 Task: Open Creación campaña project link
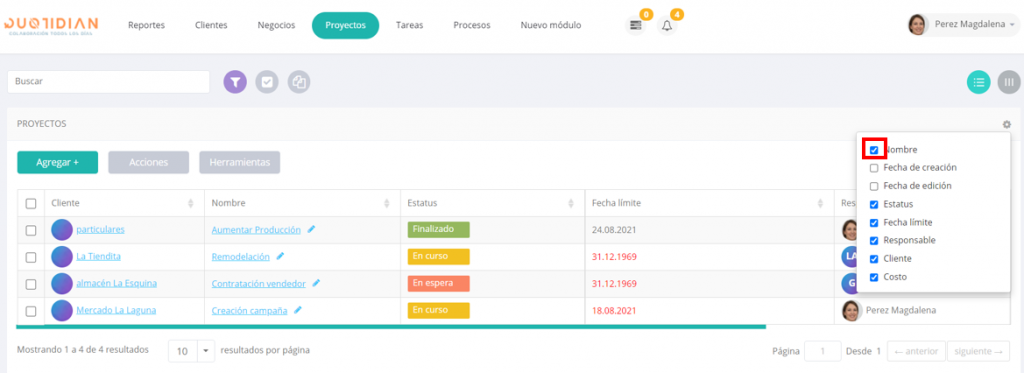[x=249, y=310]
